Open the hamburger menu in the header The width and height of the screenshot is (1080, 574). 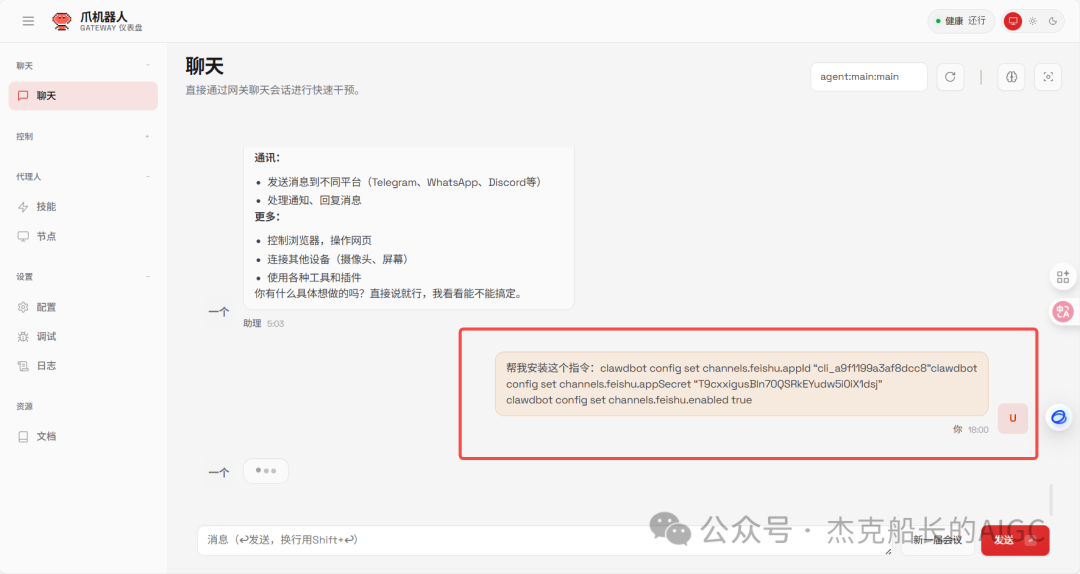(28, 21)
